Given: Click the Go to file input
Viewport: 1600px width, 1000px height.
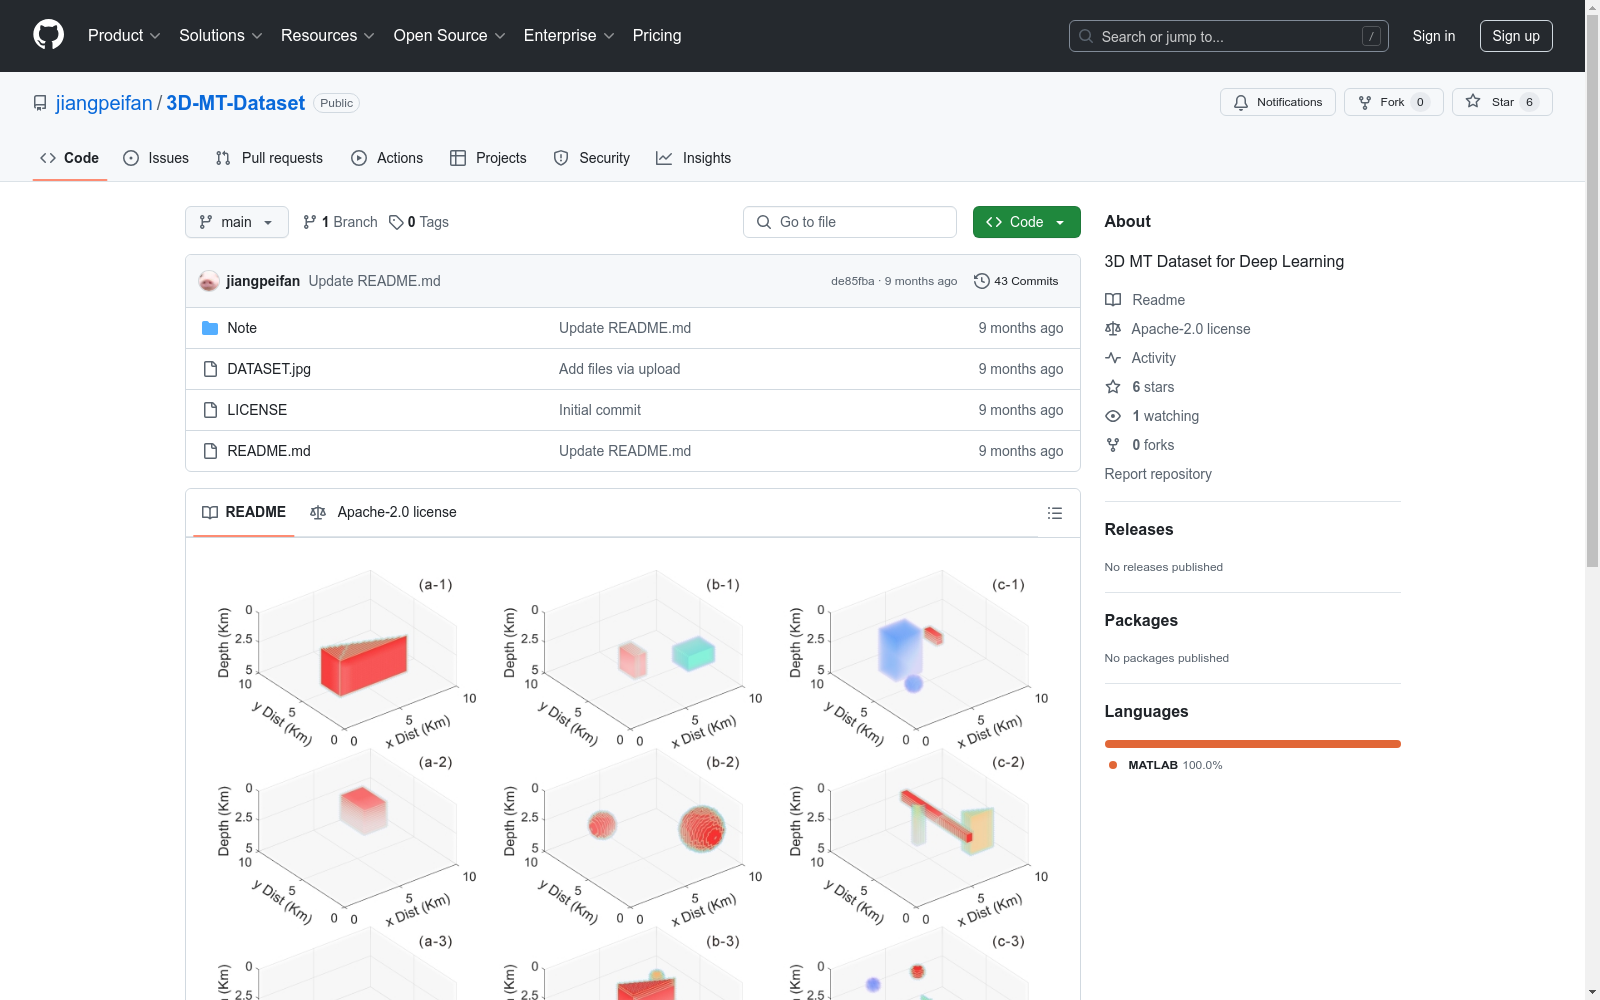Looking at the screenshot, I should tap(850, 222).
